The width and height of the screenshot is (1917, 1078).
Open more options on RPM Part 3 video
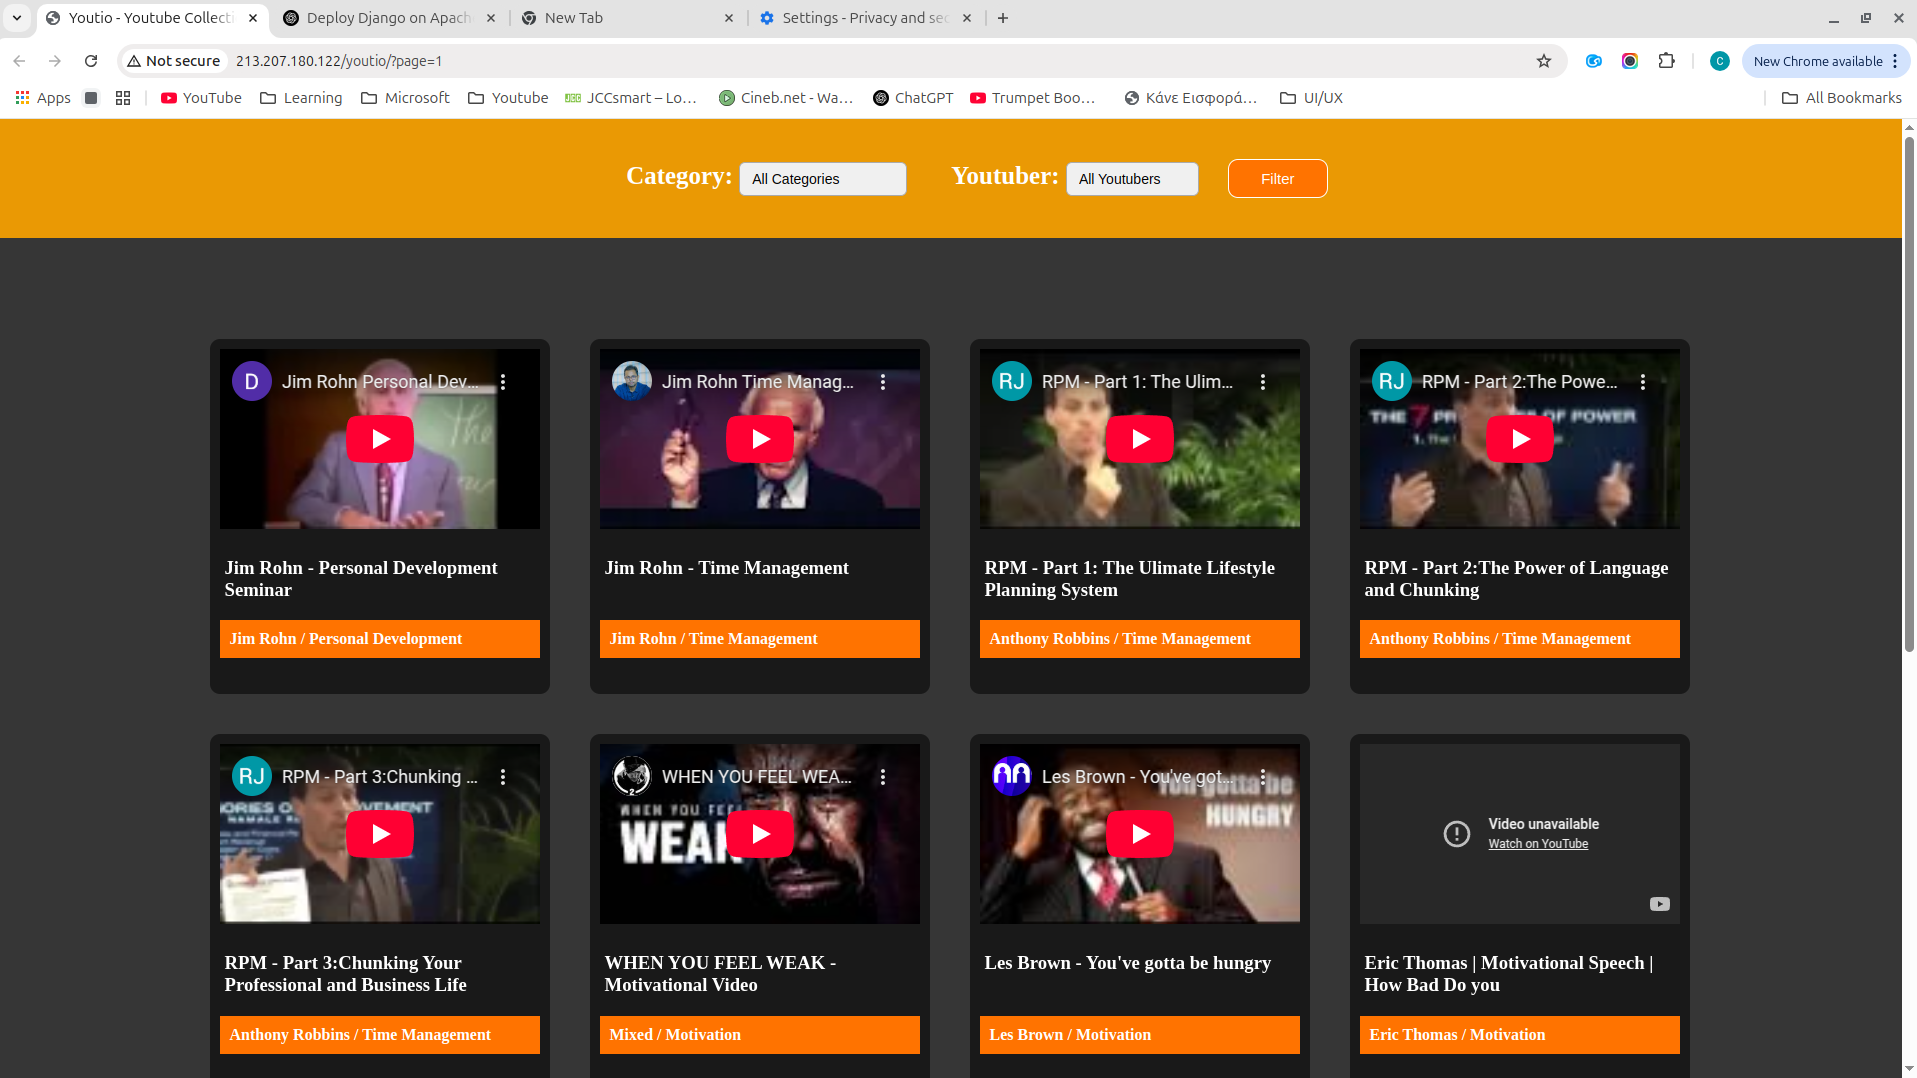503,777
